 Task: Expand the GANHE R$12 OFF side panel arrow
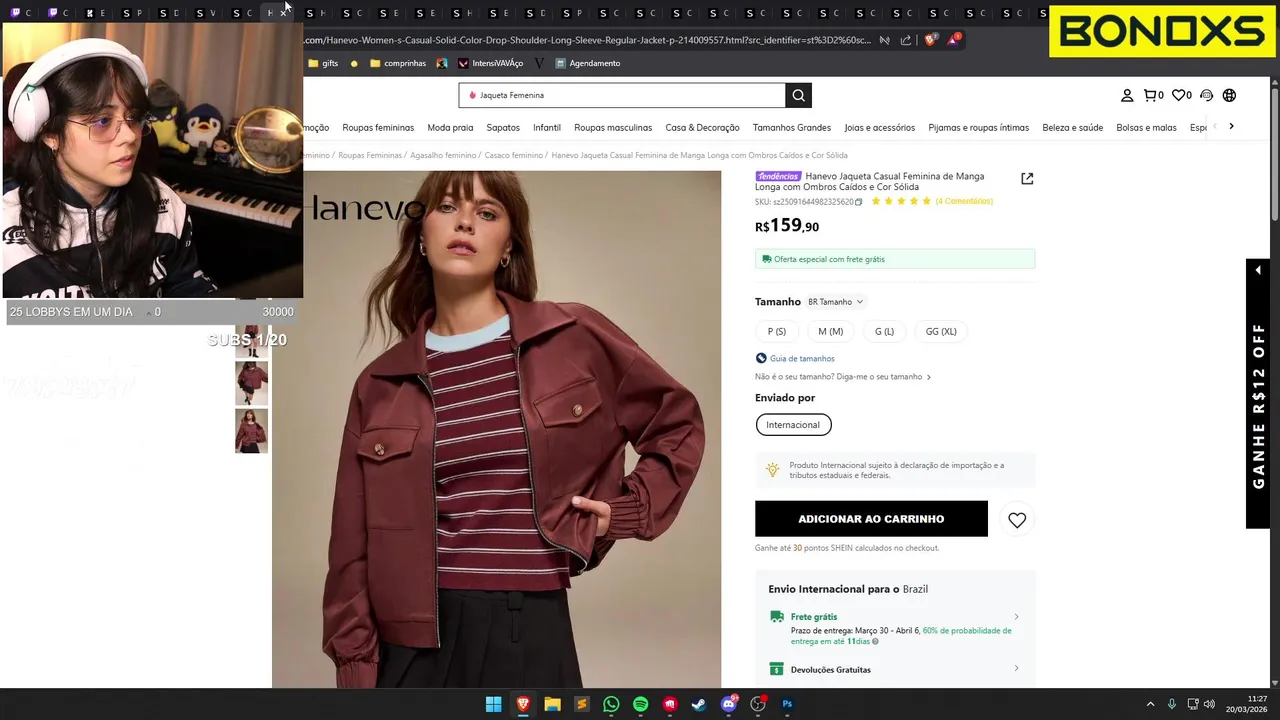click(1258, 271)
